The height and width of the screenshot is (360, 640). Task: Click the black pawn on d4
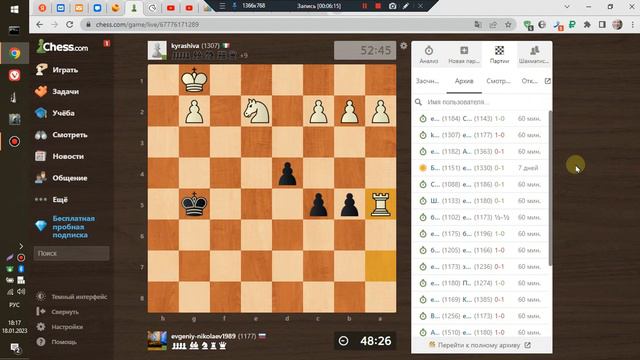coord(287,173)
